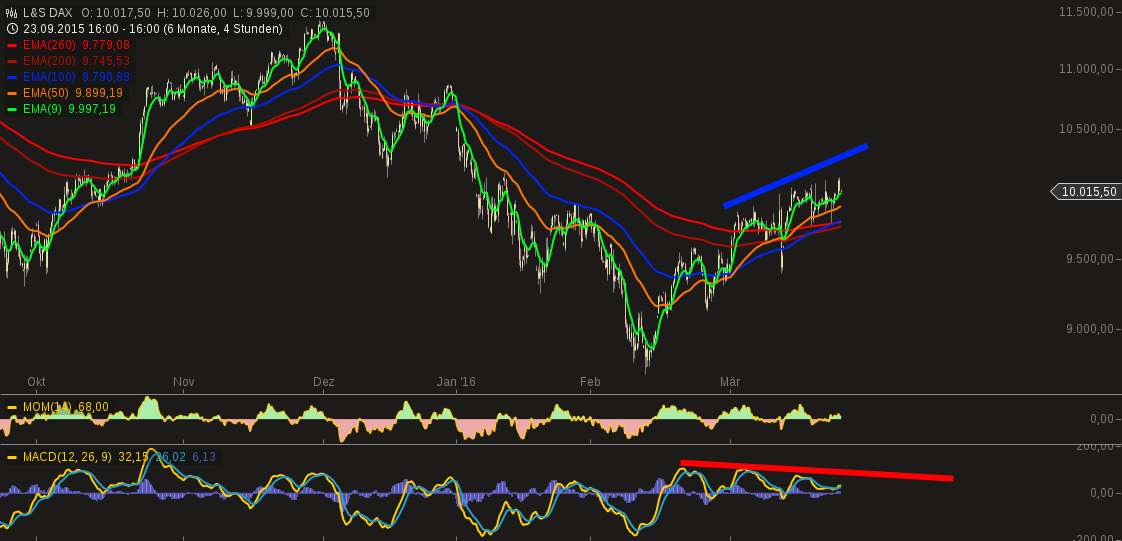This screenshot has height=541, width=1122.
Task: Click the 9.000,00 price axis label
Action: pos(1091,328)
